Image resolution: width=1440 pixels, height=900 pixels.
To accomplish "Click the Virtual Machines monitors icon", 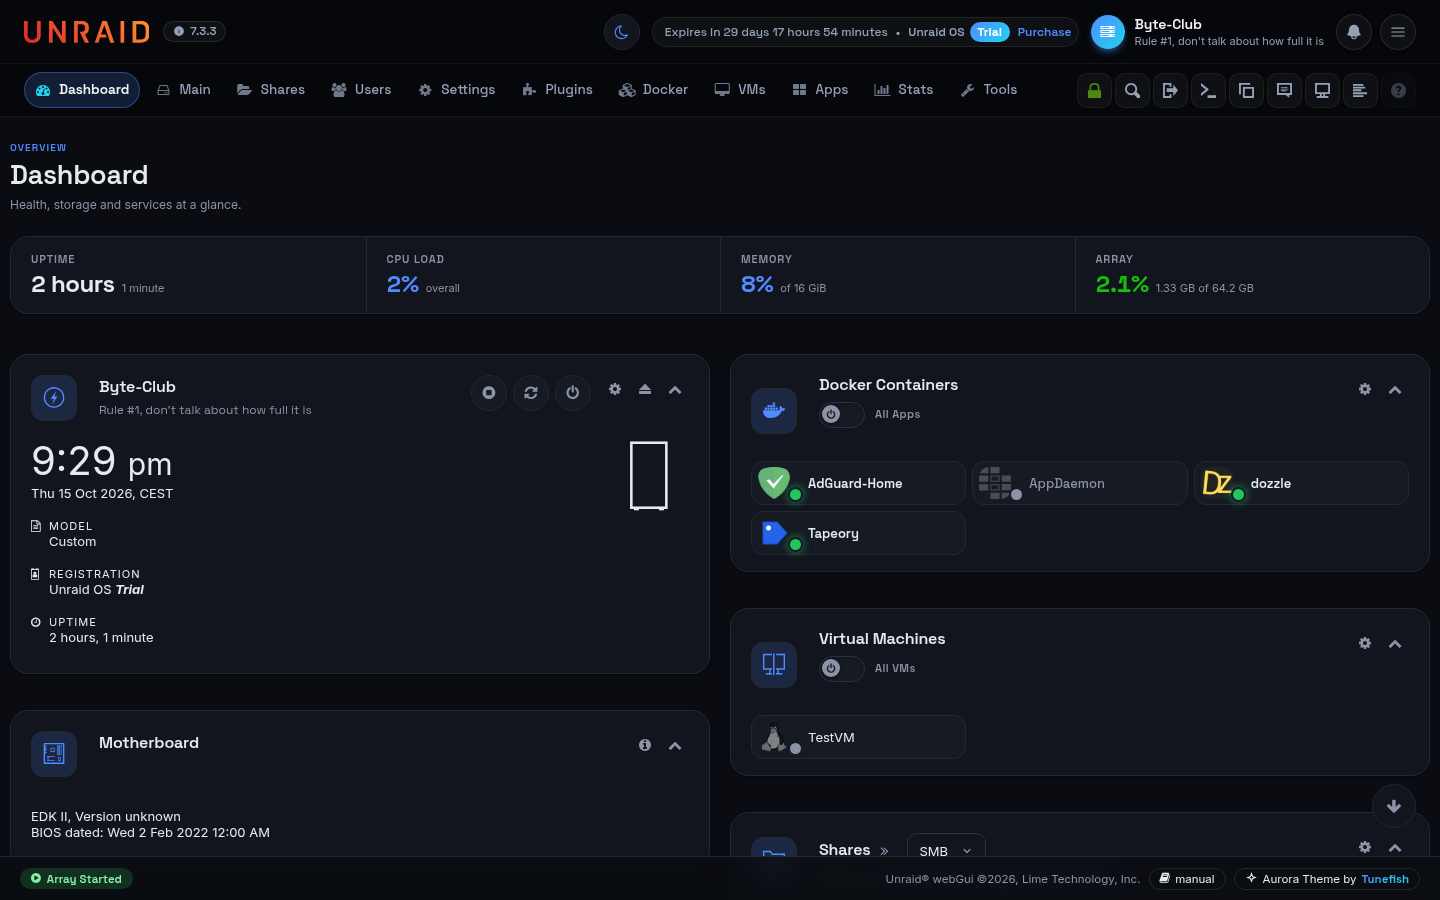I will point(774,665).
